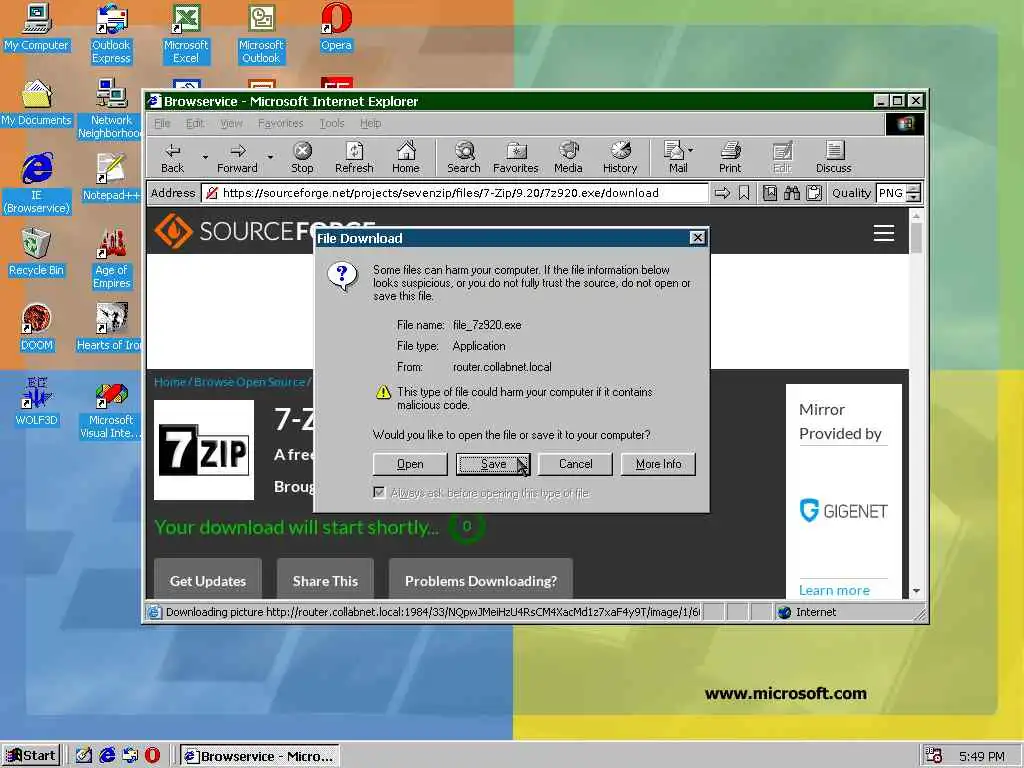Image resolution: width=1024 pixels, height=768 pixels.
Task: Select the Microsoft Visual InterDev desktop icon
Action: click(111, 411)
